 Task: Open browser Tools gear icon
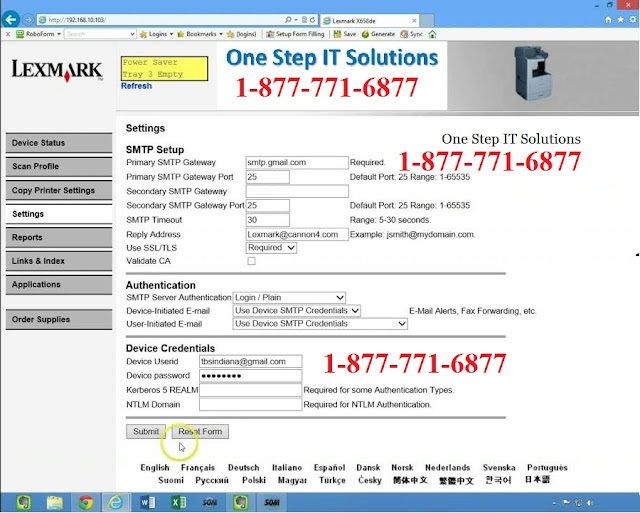point(633,20)
